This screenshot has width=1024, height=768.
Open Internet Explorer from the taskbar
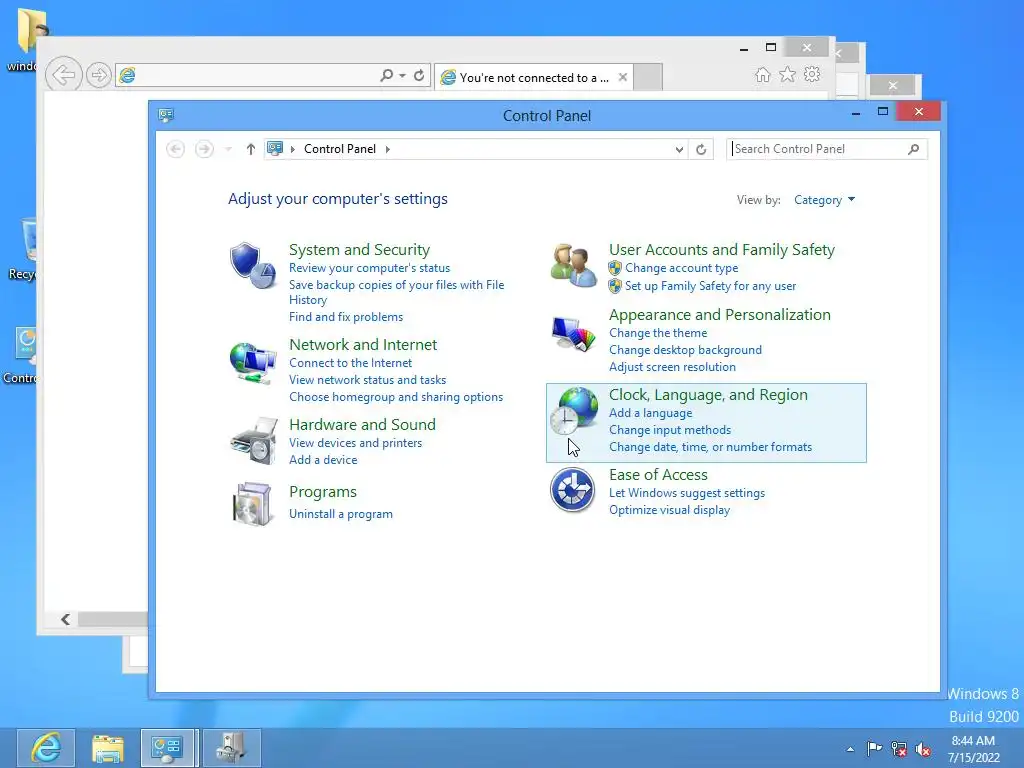tap(46, 748)
